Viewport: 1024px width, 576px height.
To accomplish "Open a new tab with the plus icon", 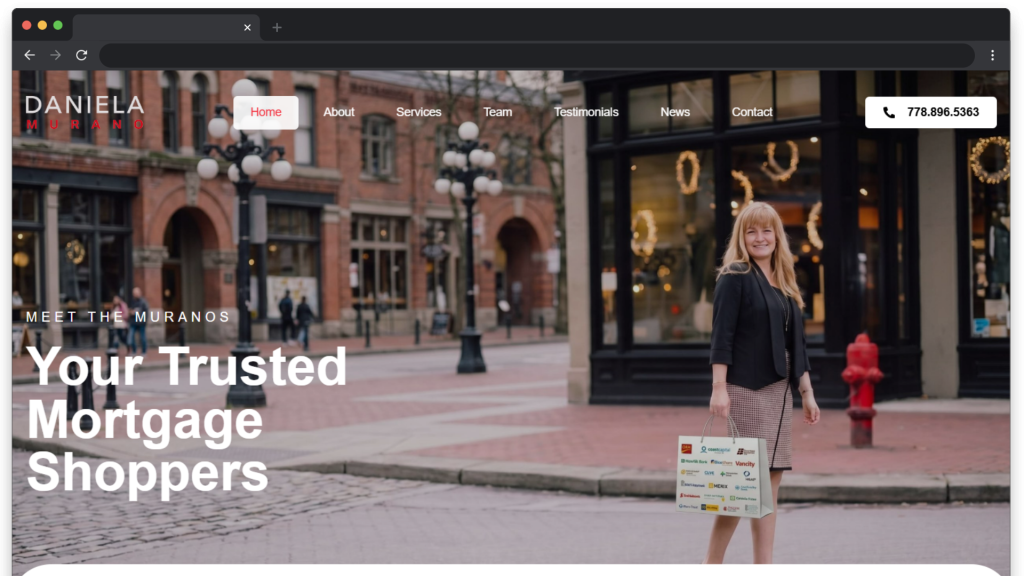I will point(277,27).
